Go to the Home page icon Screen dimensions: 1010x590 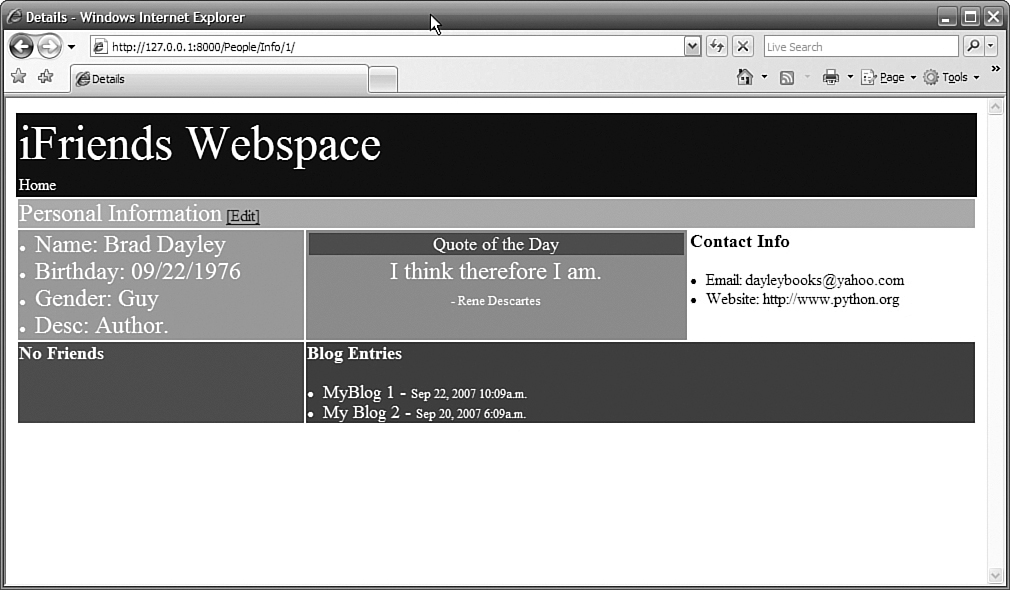click(744, 77)
